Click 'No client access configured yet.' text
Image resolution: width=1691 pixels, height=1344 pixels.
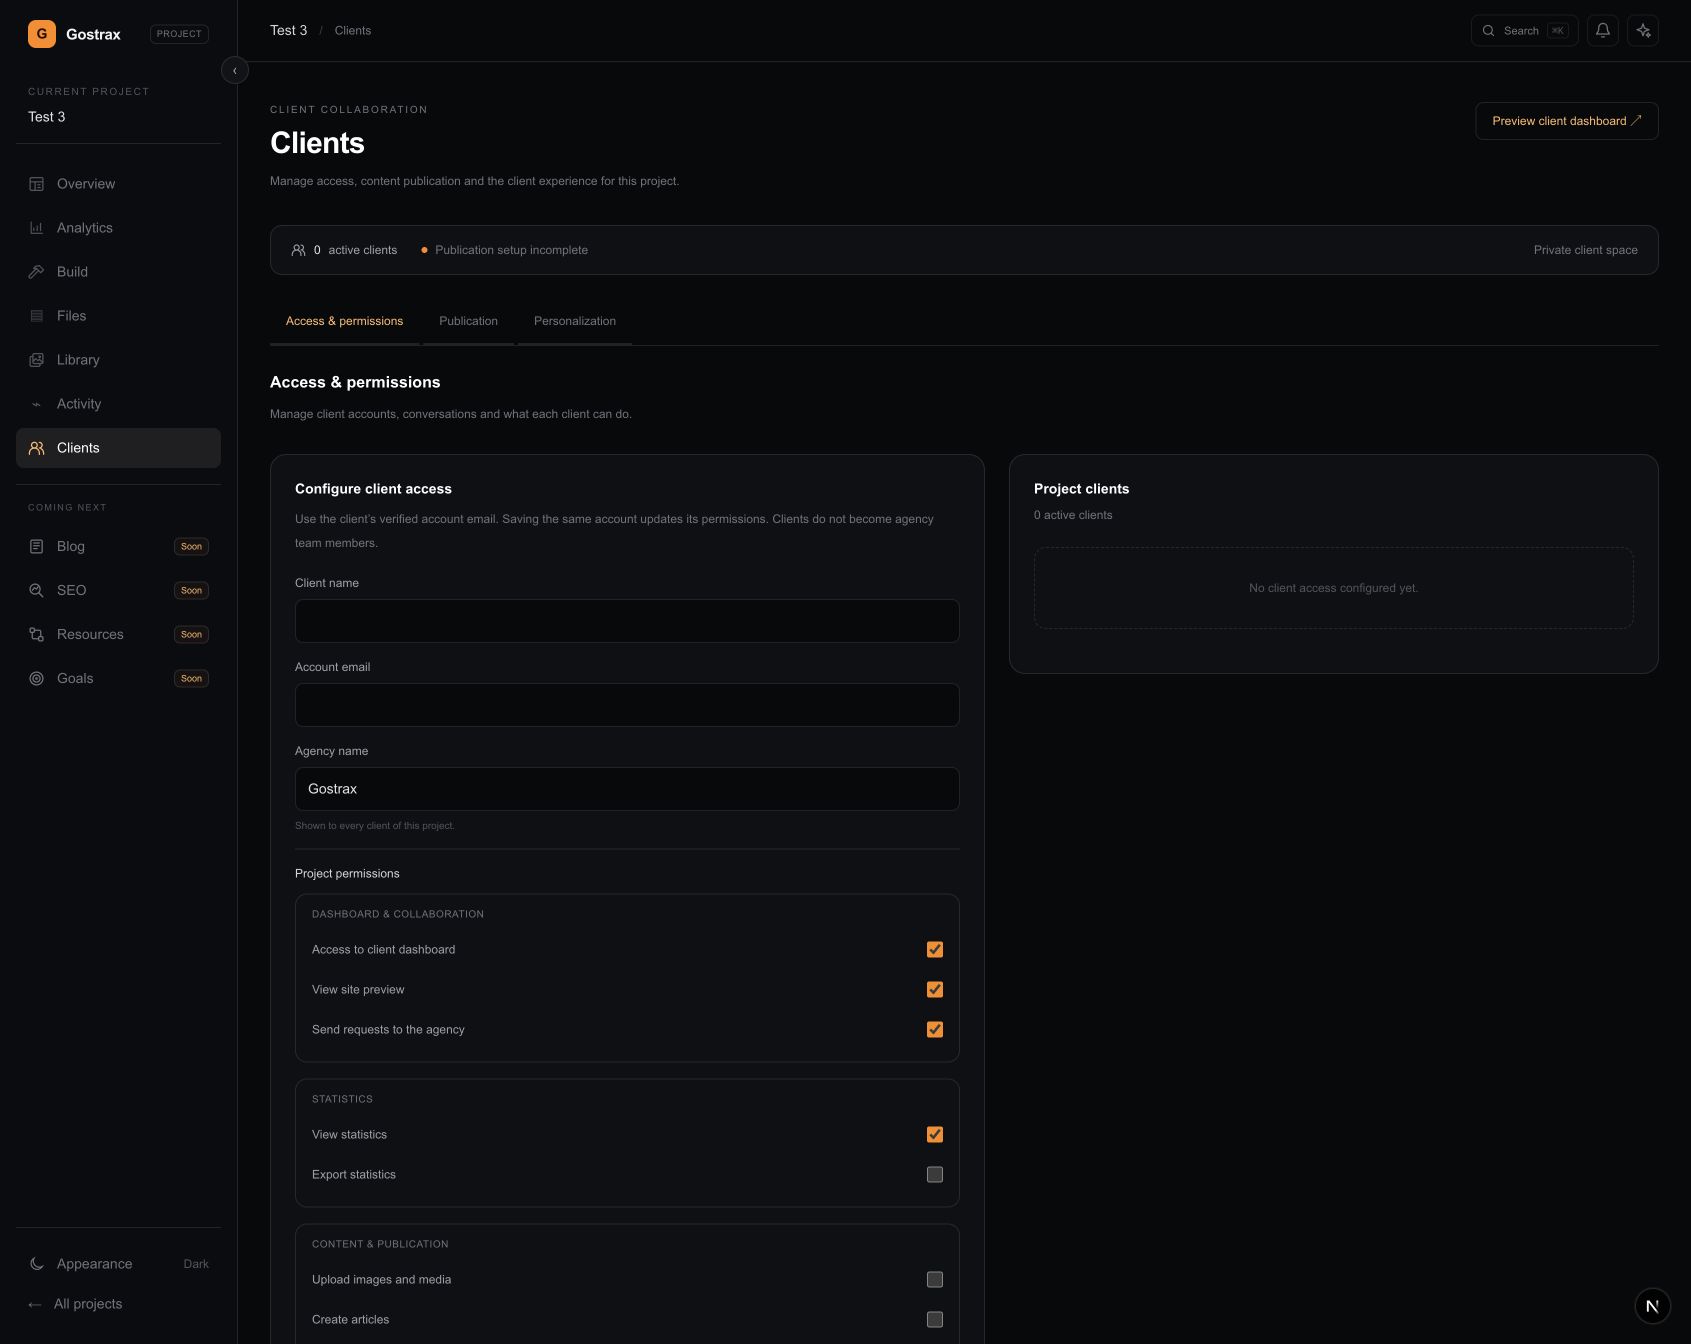(1333, 588)
